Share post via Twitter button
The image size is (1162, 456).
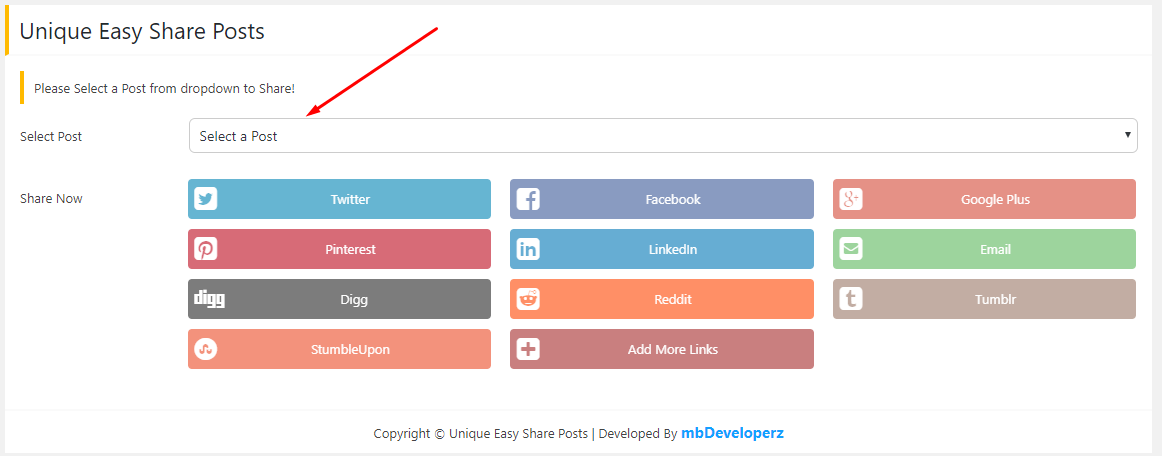(x=350, y=199)
